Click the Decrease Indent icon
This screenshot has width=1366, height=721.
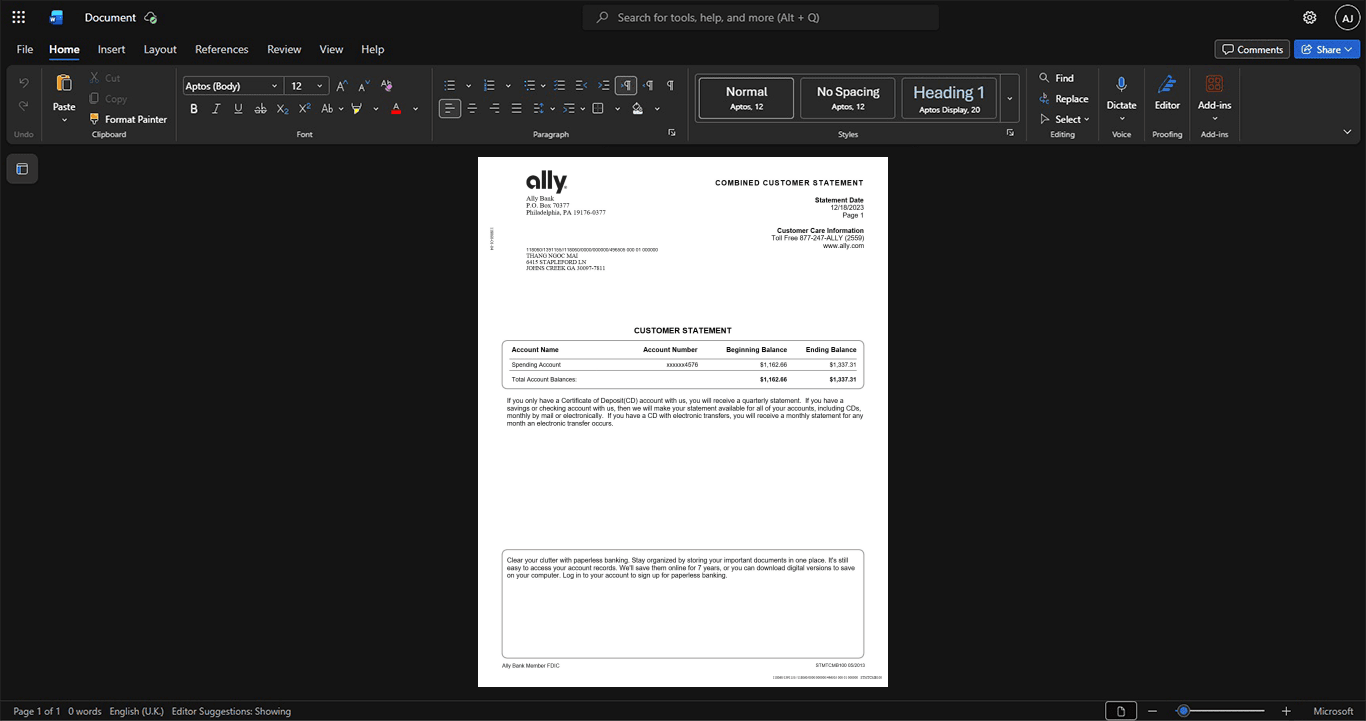pos(582,86)
